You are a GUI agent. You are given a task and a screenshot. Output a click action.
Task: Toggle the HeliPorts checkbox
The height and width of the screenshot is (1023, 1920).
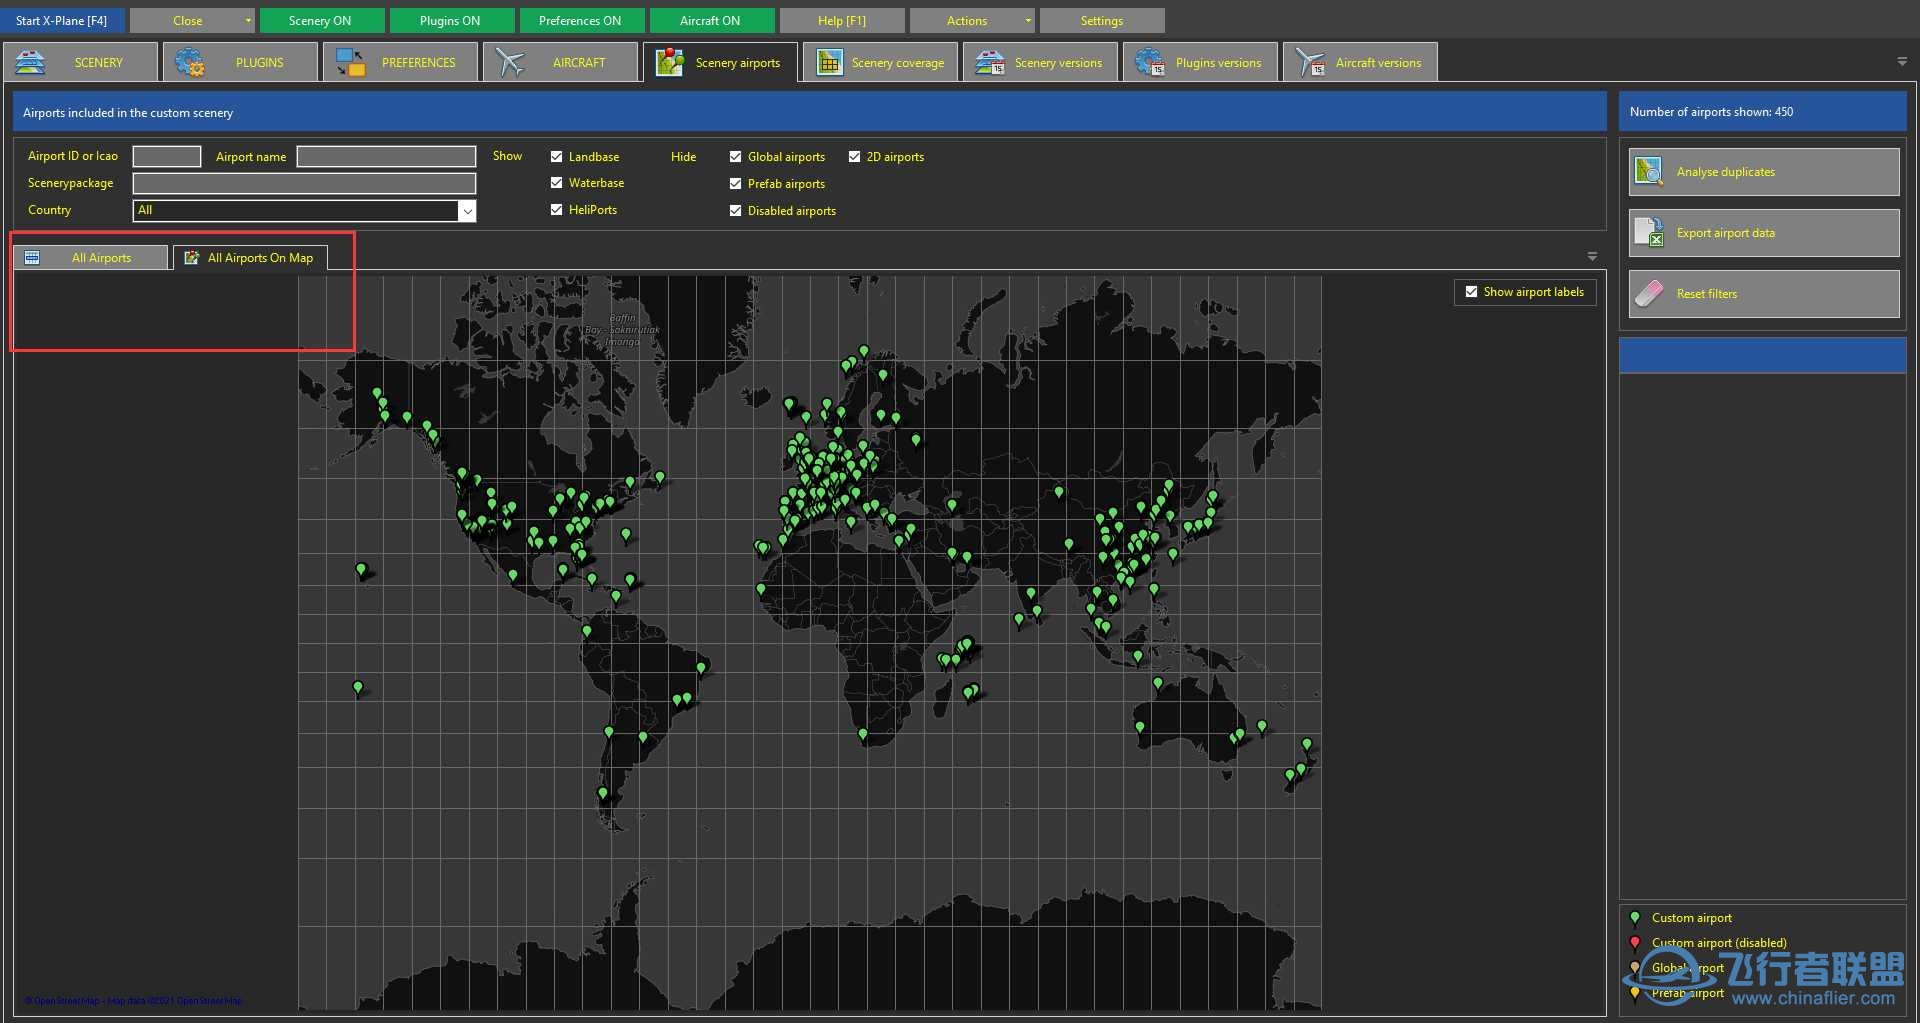click(556, 210)
